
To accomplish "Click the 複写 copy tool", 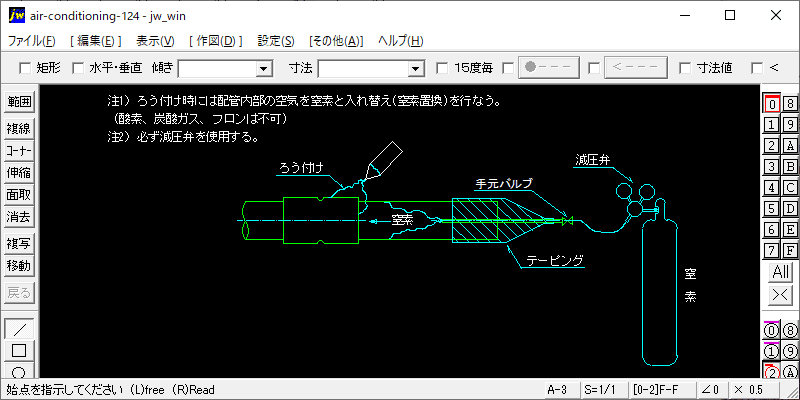I will (x=19, y=244).
